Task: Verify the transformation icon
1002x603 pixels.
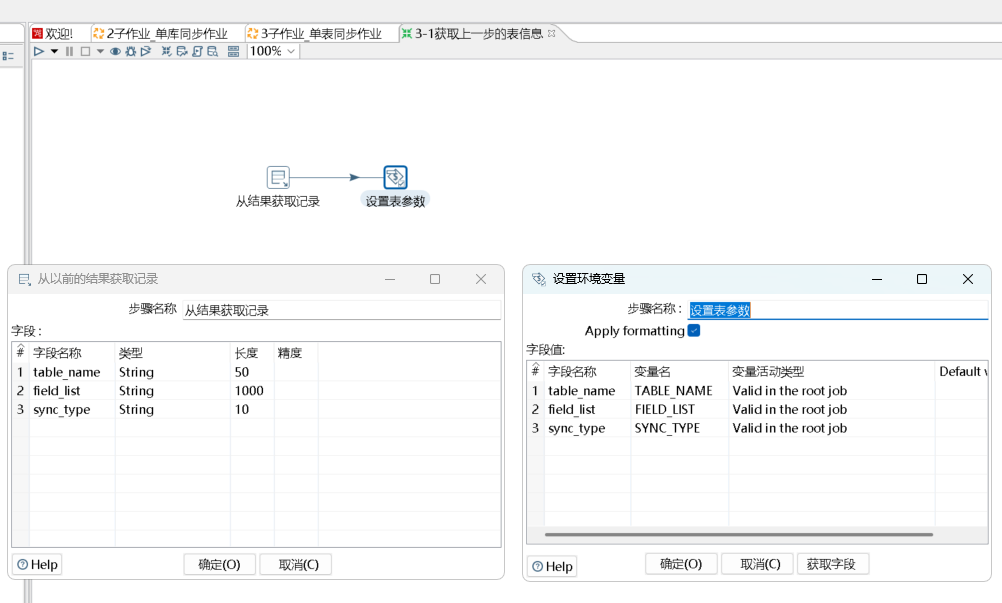Action: 167,51
